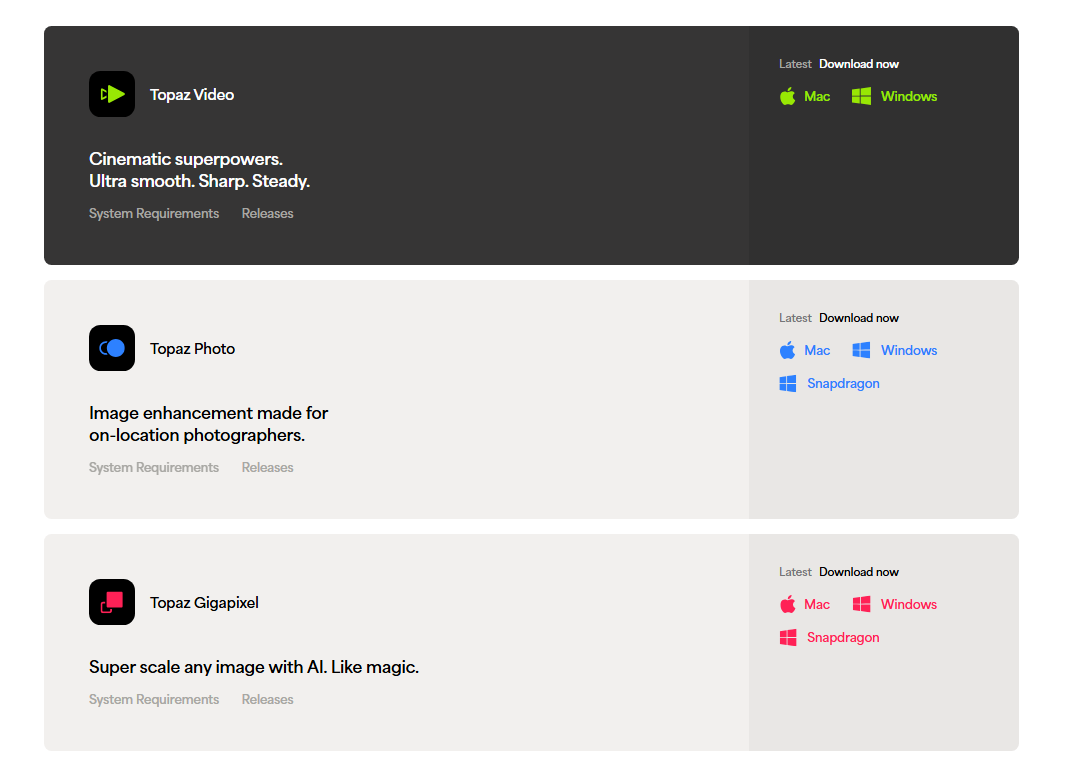Click the red Windows logo beside Gigapixel Snapdragon
The image size is (1088, 776).
(x=788, y=637)
